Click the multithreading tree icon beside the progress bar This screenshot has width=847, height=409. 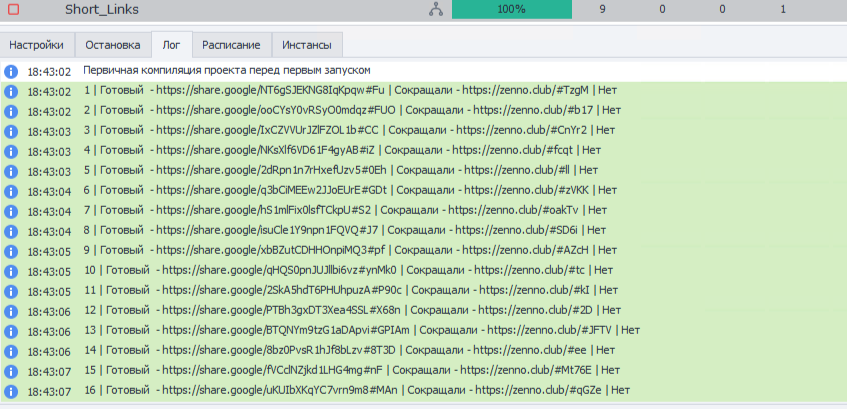click(435, 9)
